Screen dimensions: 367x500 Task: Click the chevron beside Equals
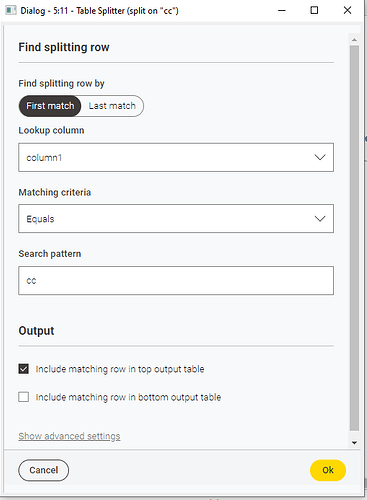point(320,219)
